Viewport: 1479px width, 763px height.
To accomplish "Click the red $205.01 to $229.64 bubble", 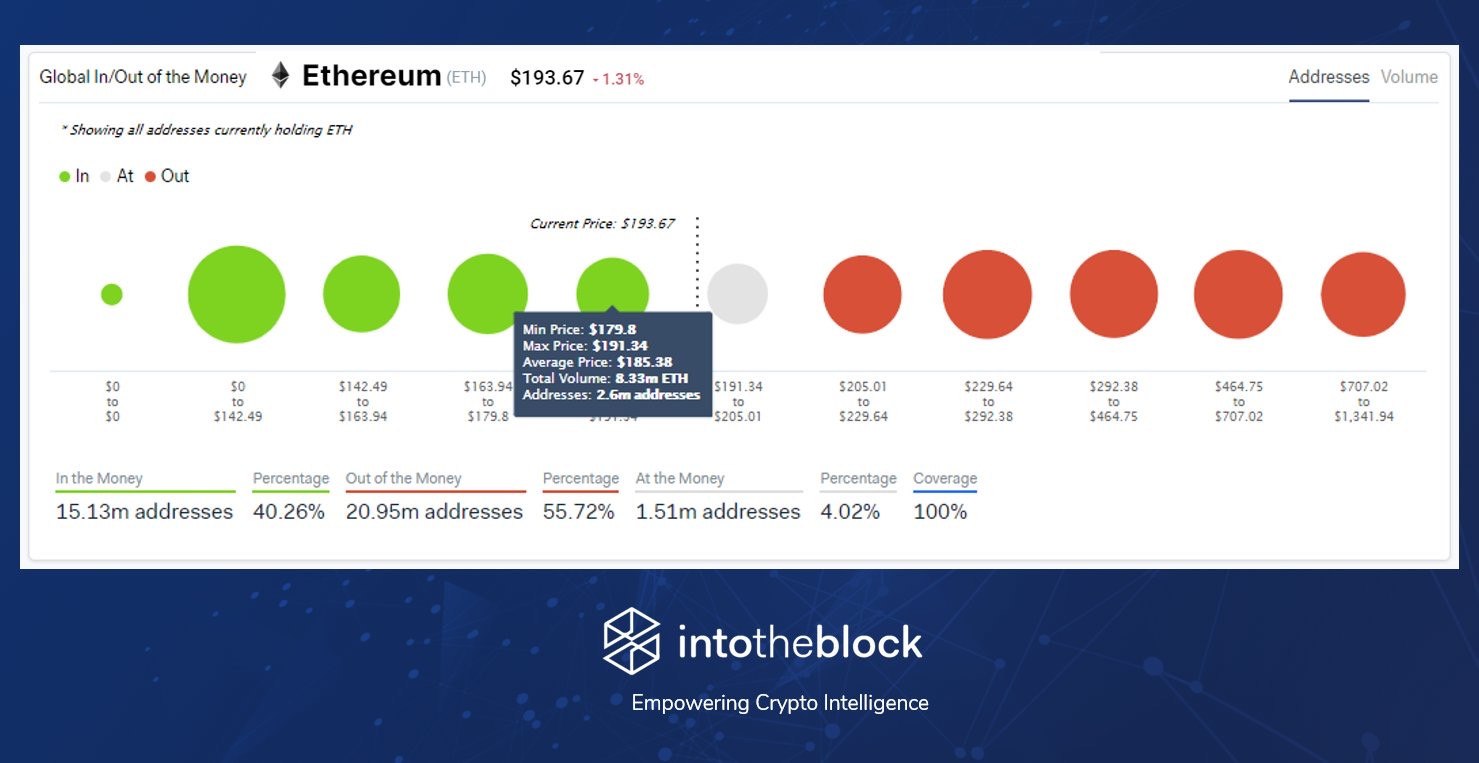I will click(862, 294).
